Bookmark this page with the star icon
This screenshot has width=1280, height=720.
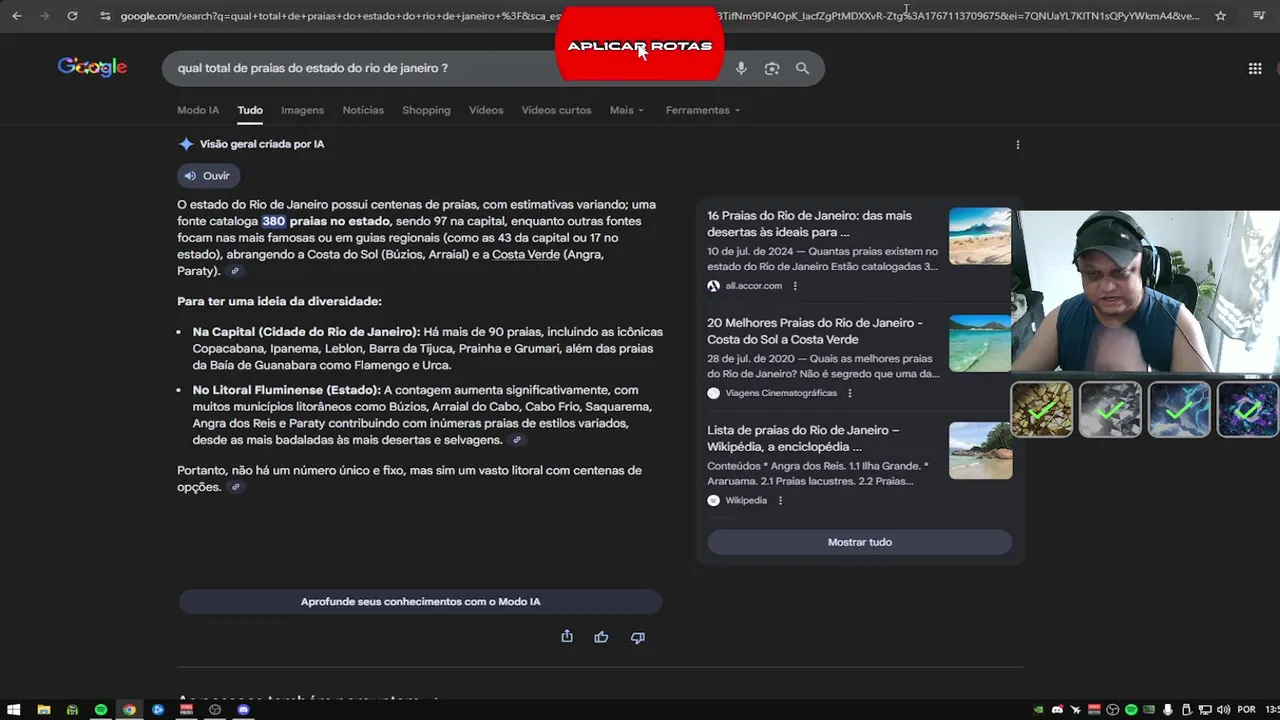pyautogui.click(x=1220, y=16)
